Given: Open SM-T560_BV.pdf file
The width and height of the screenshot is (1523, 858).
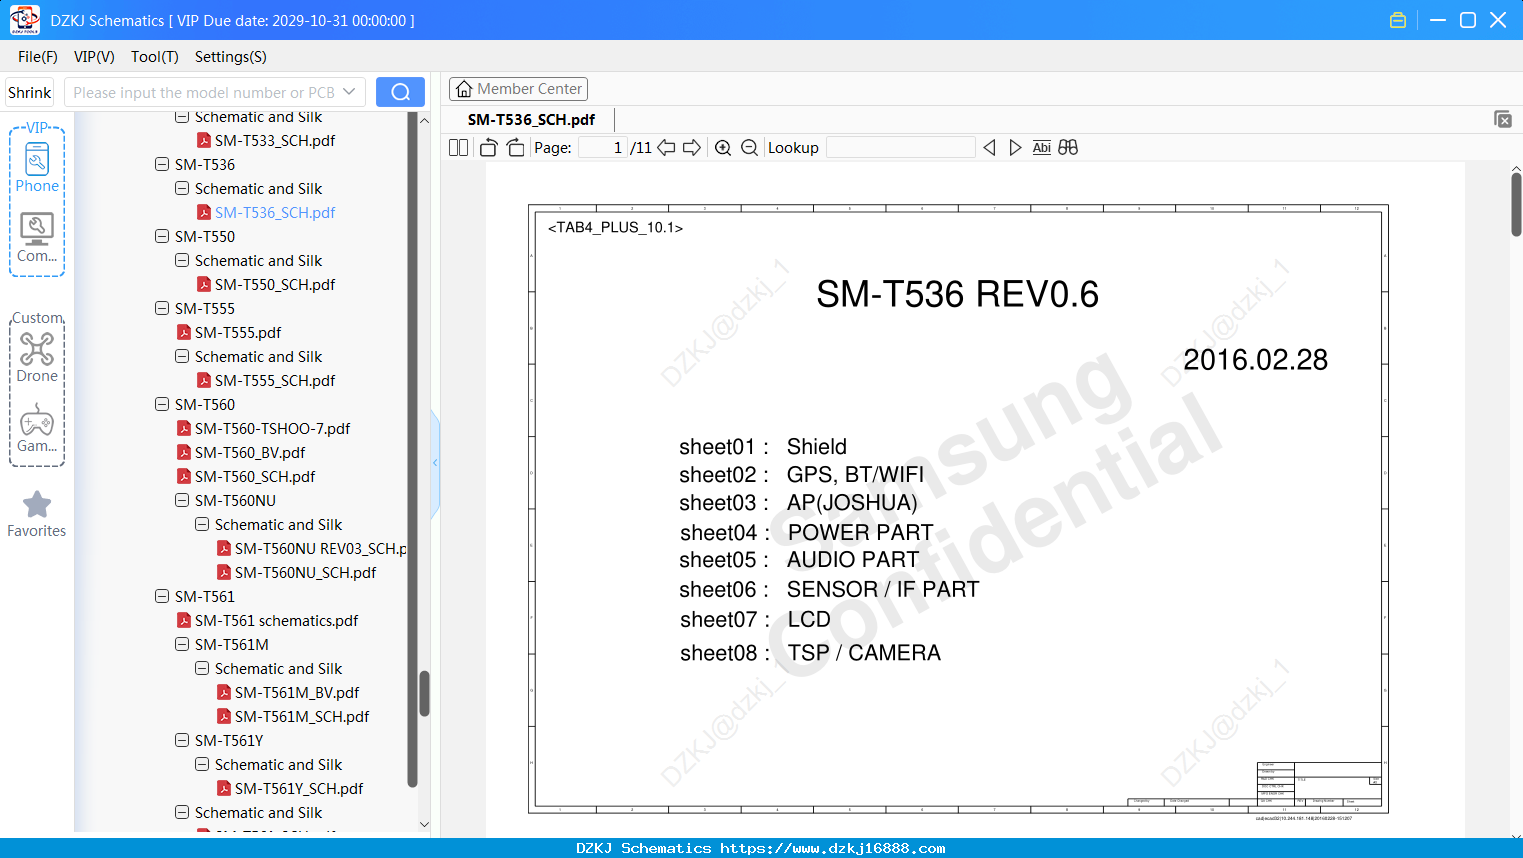Looking at the screenshot, I should click(x=241, y=453).
